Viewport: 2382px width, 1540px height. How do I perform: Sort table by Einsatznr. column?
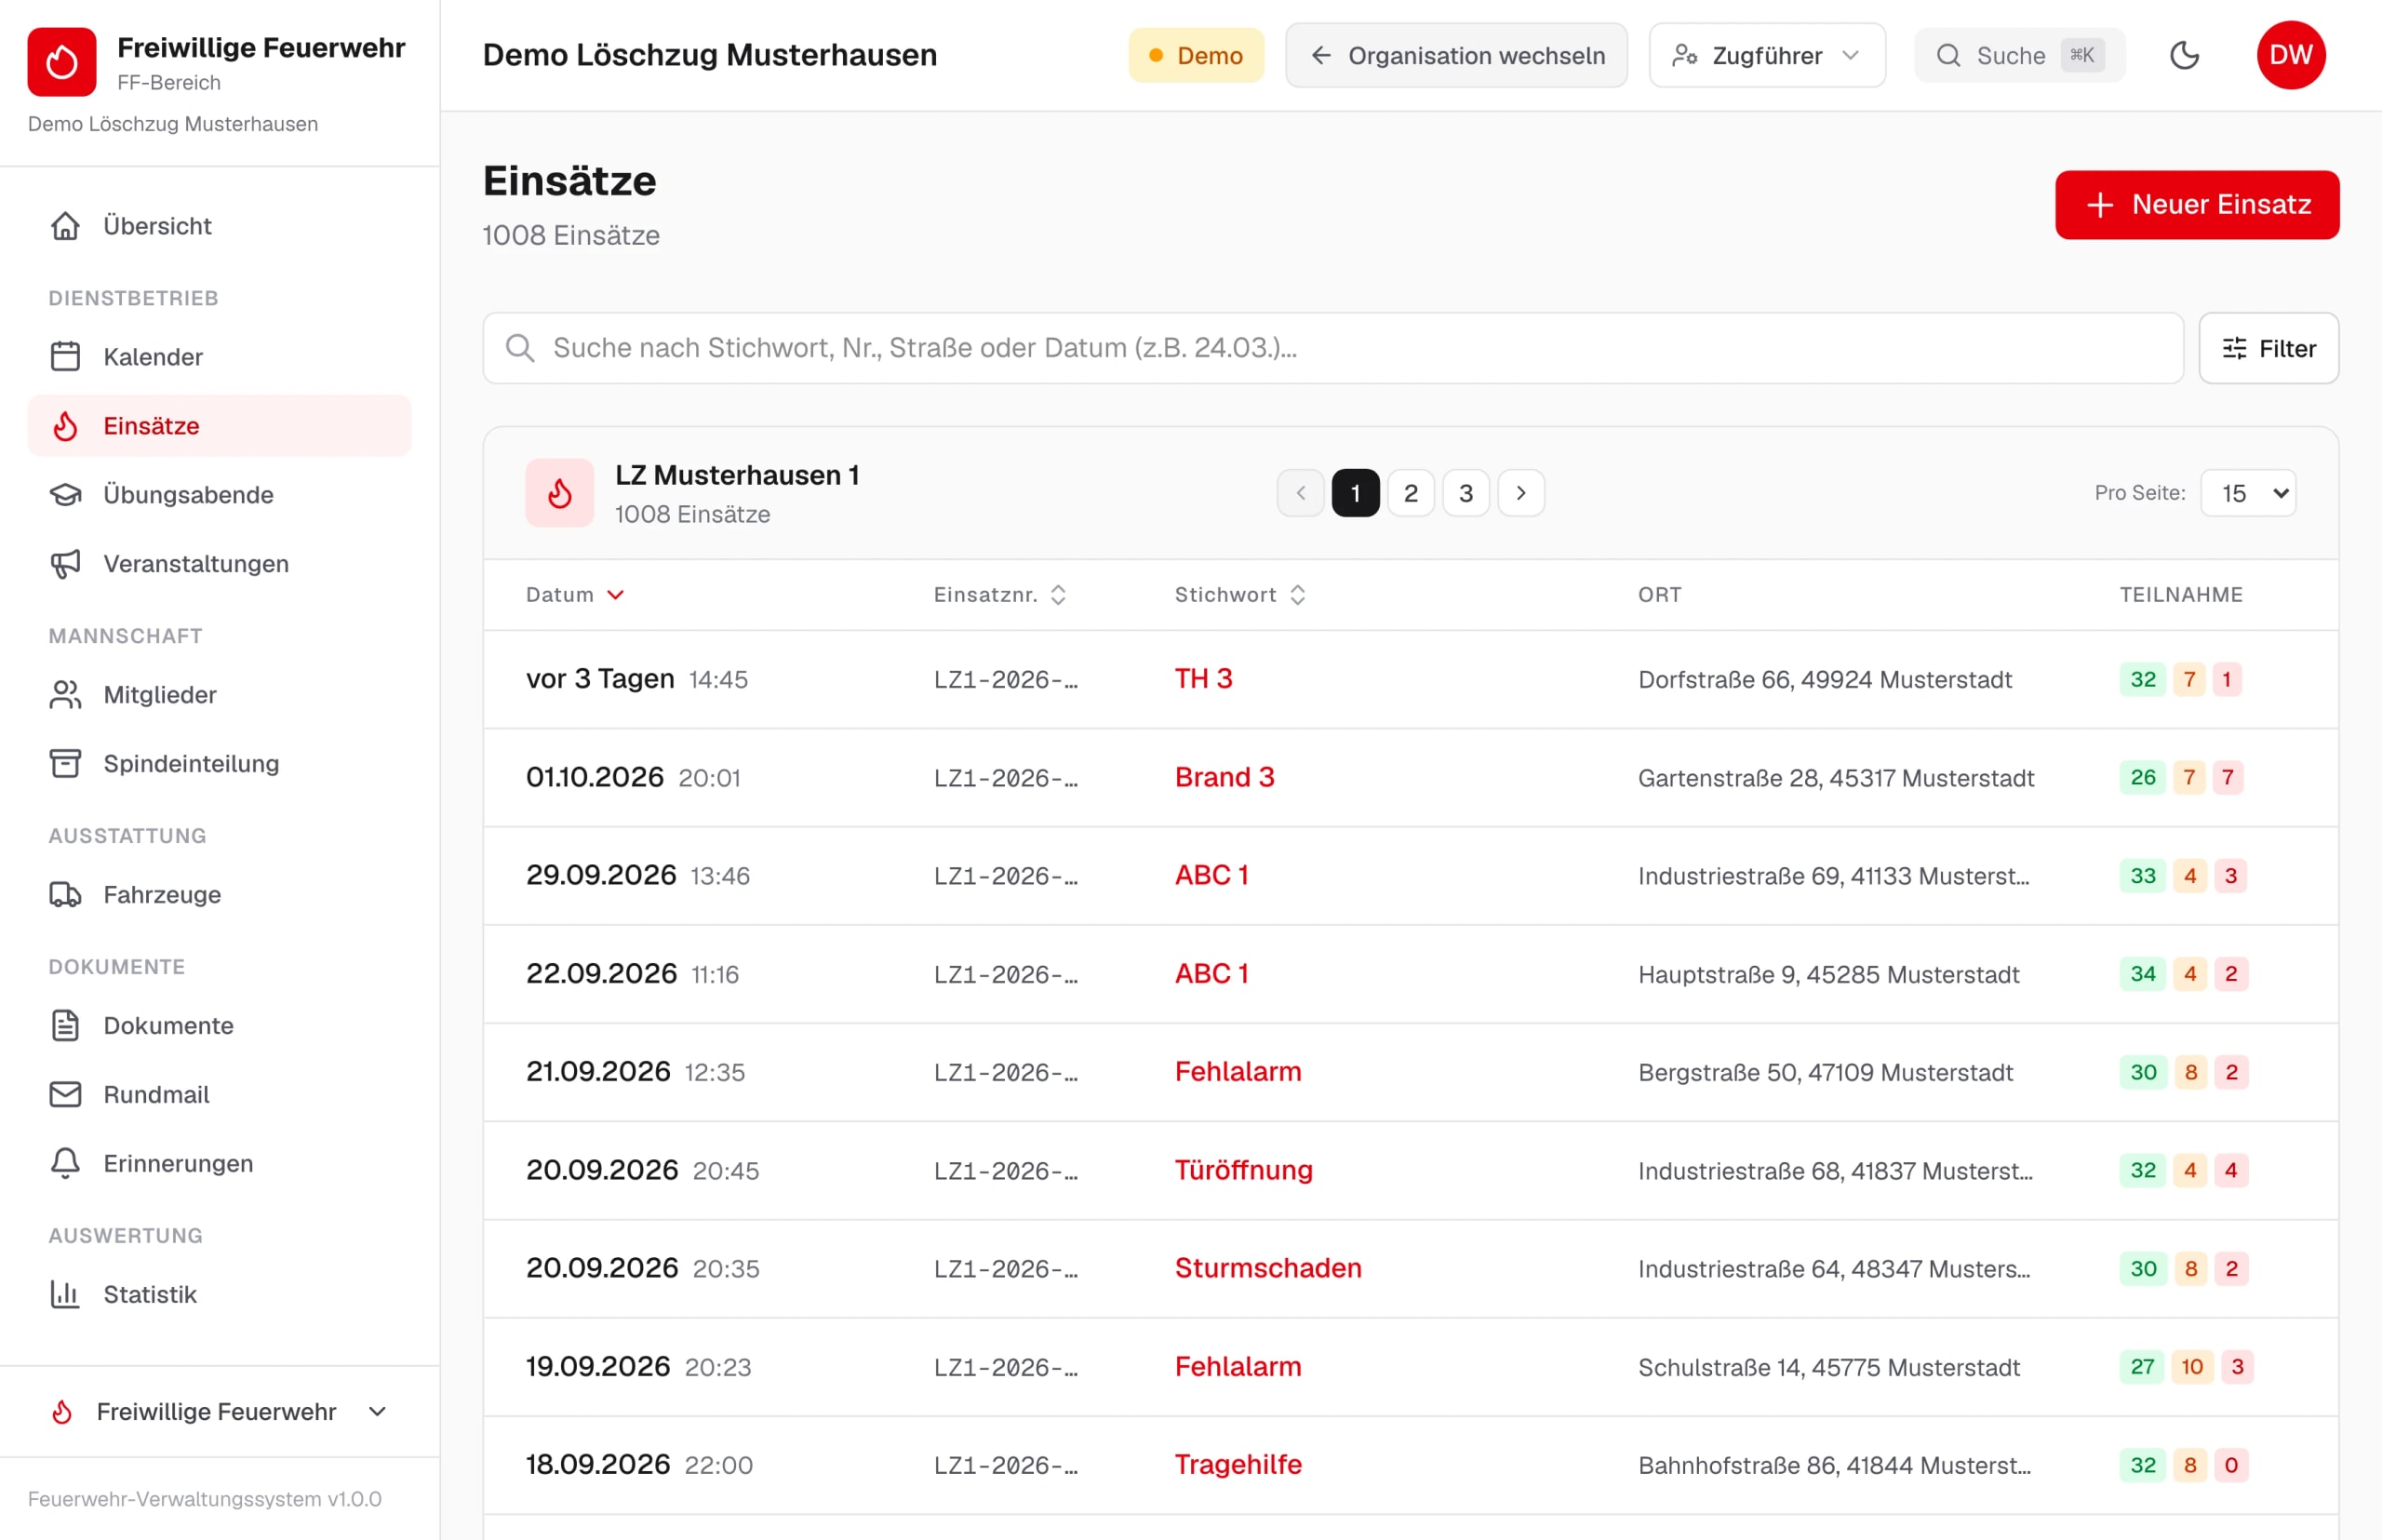(1000, 595)
